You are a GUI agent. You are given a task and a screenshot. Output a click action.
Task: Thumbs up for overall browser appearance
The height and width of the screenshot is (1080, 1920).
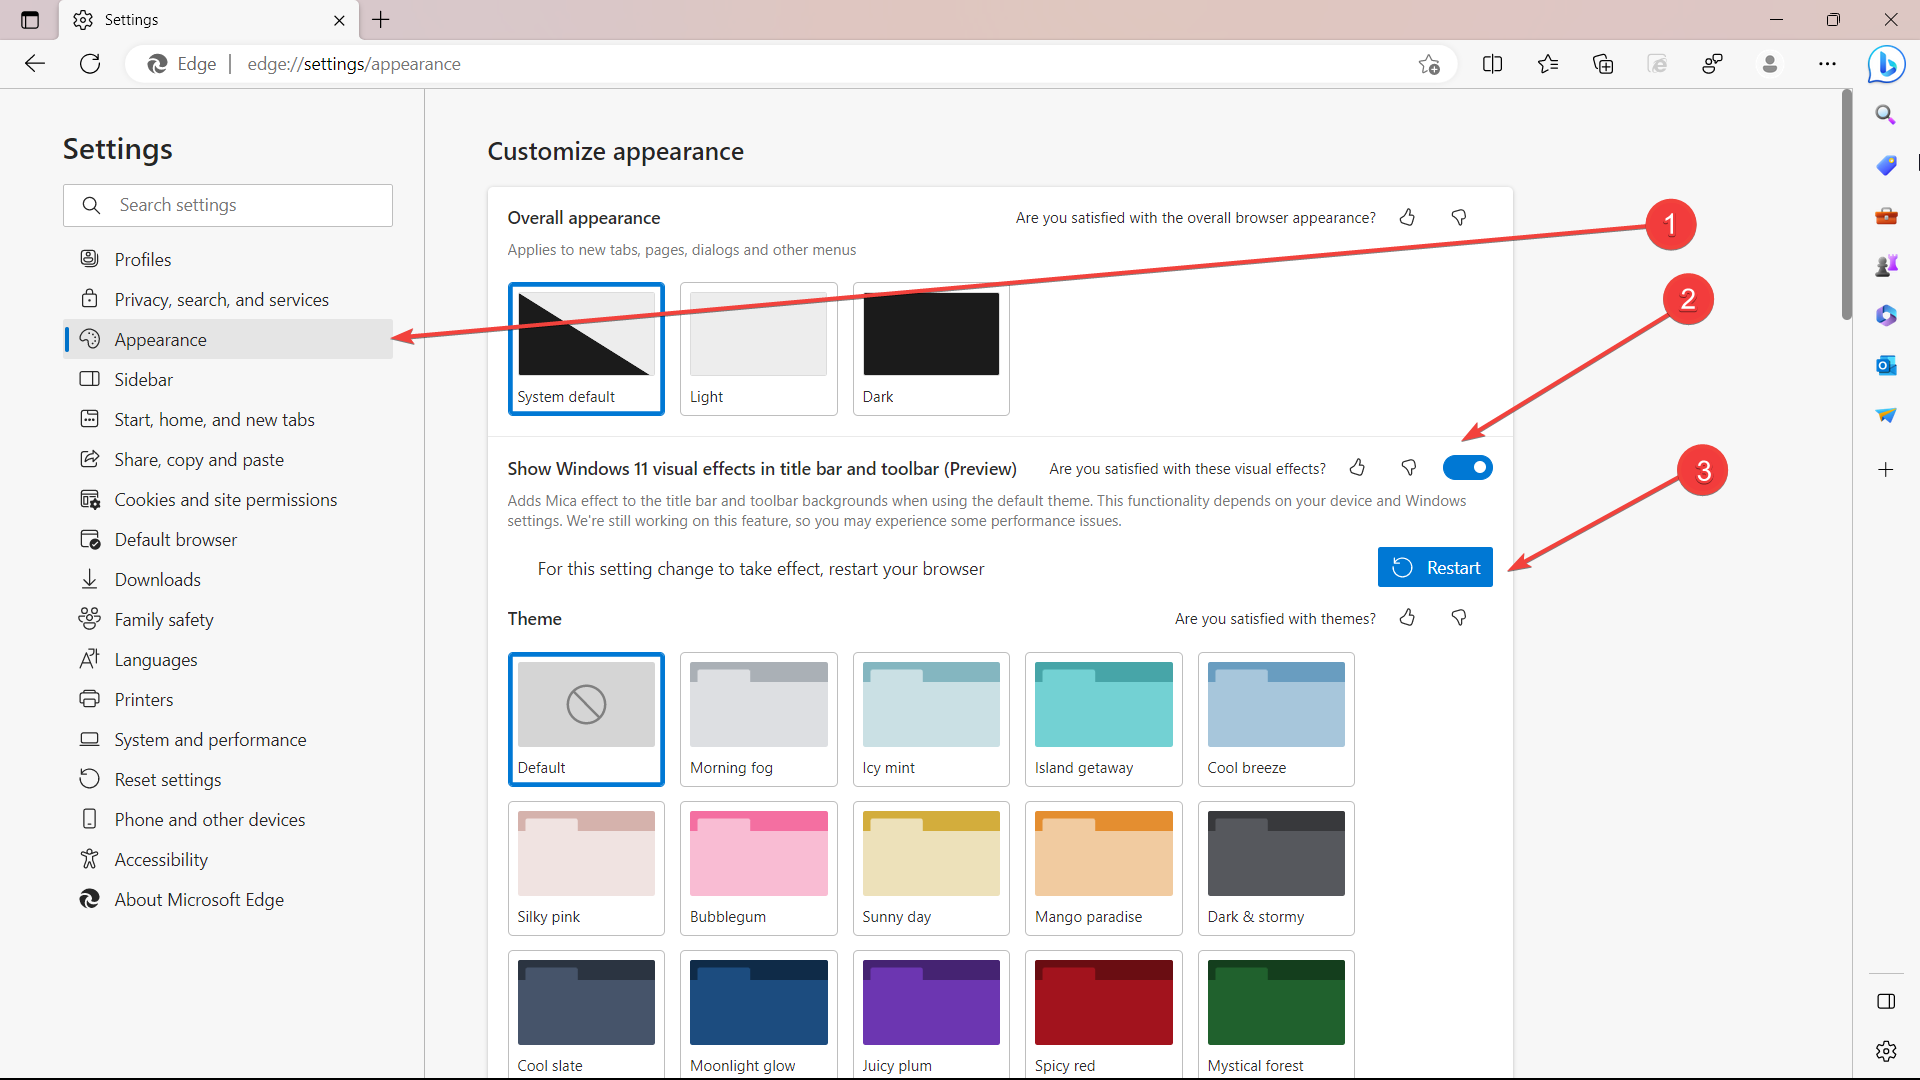coord(1407,218)
